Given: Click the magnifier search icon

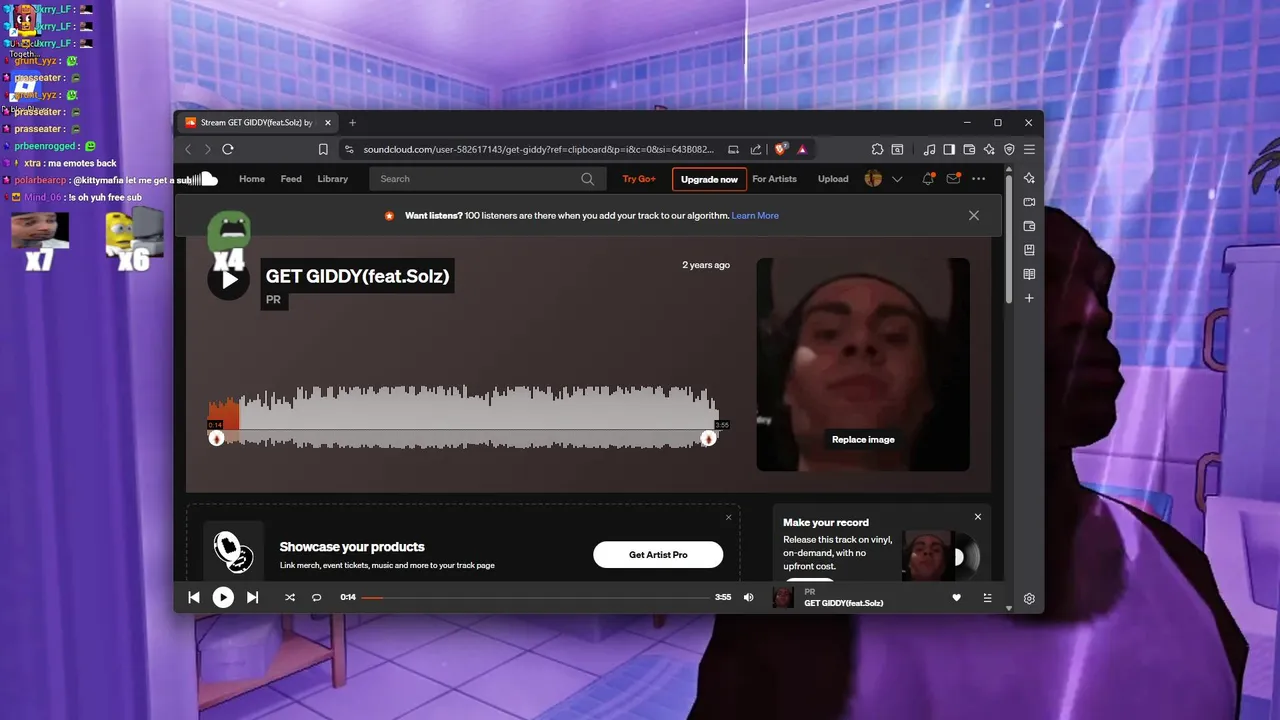Looking at the screenshot, I should pyautogui.click(x=588, y=179).
